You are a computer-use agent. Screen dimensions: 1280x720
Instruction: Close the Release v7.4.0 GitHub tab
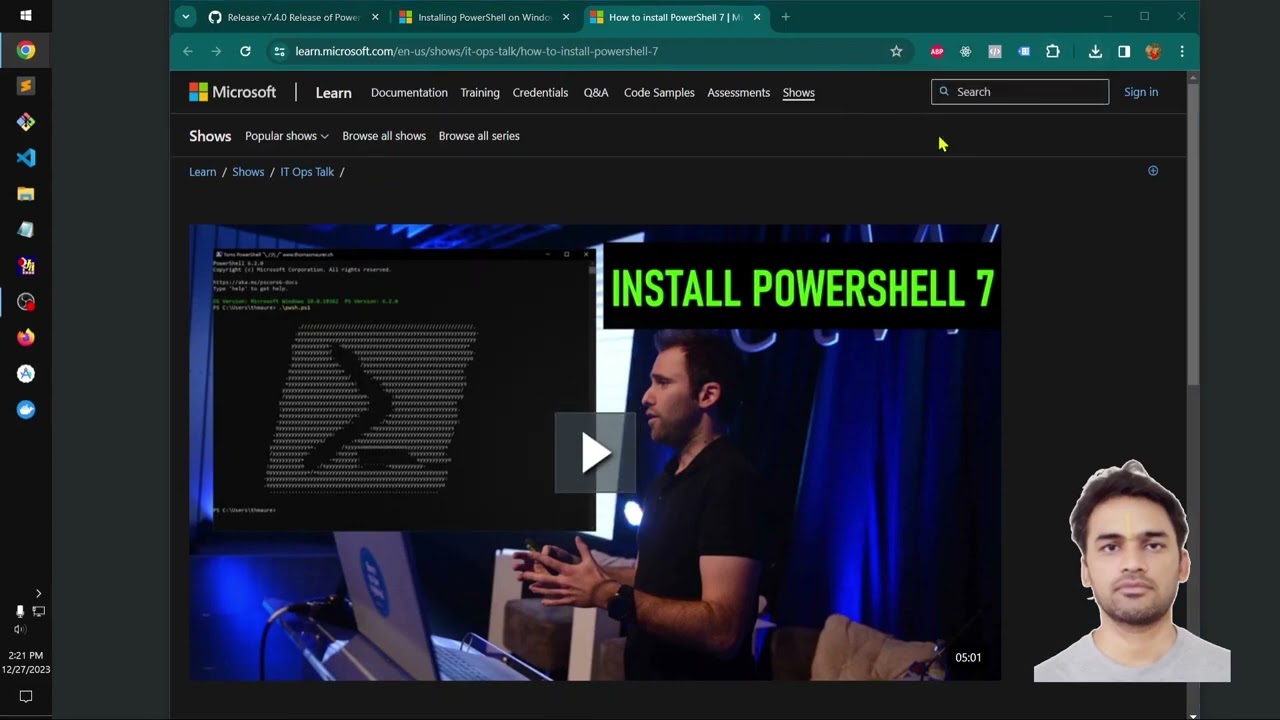click(375, 17)
